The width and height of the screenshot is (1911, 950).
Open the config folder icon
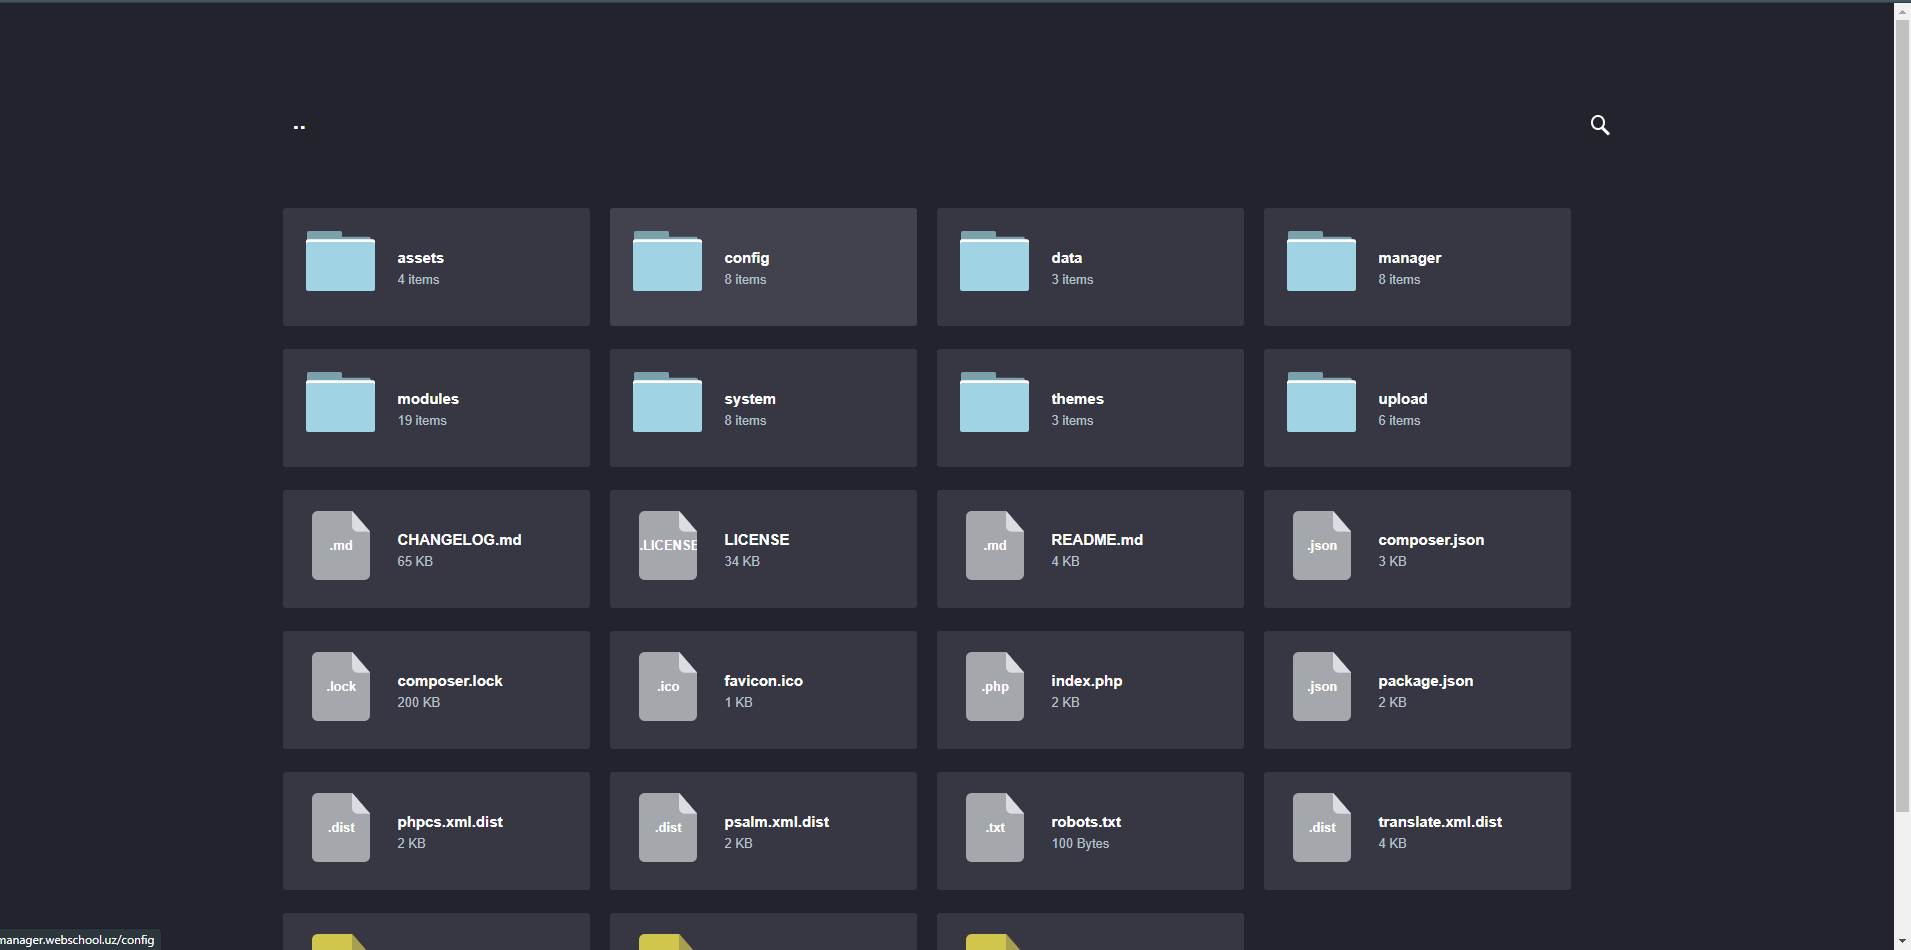(667, 262)
